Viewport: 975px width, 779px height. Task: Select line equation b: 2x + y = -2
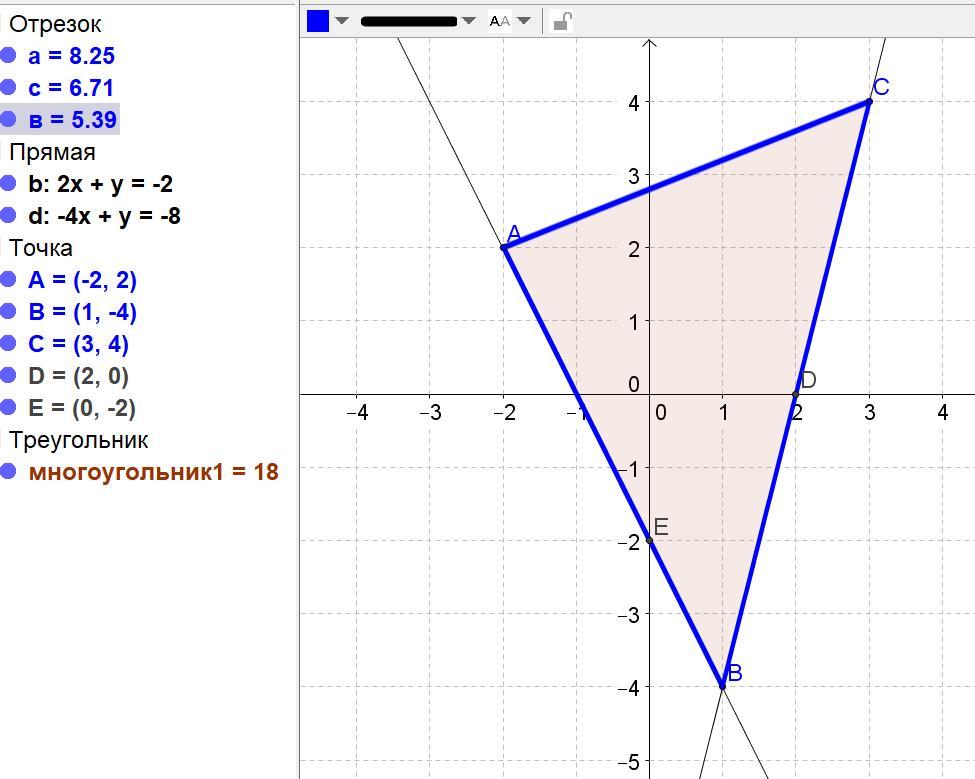101,184
